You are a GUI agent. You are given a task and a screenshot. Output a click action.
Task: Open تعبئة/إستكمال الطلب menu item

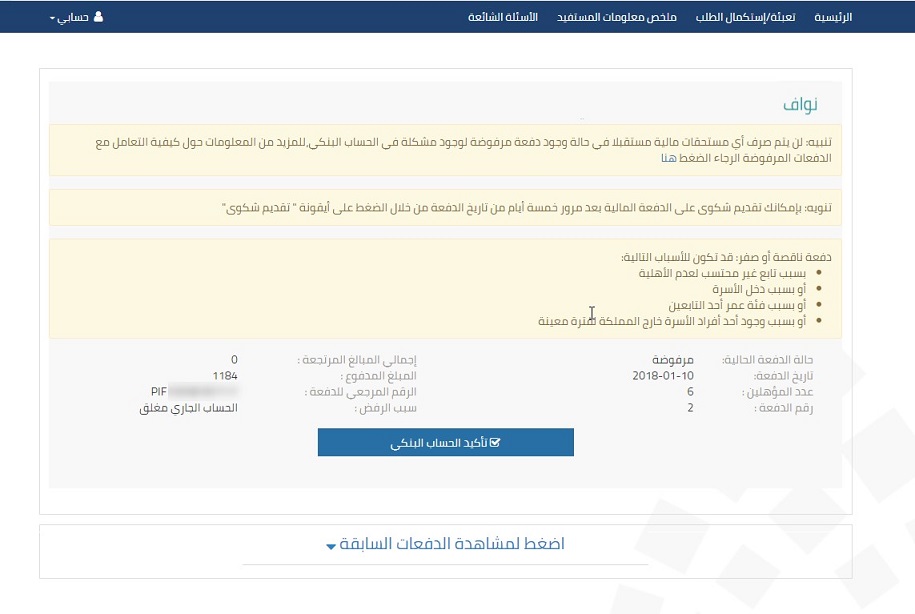[x=745, y=17]
